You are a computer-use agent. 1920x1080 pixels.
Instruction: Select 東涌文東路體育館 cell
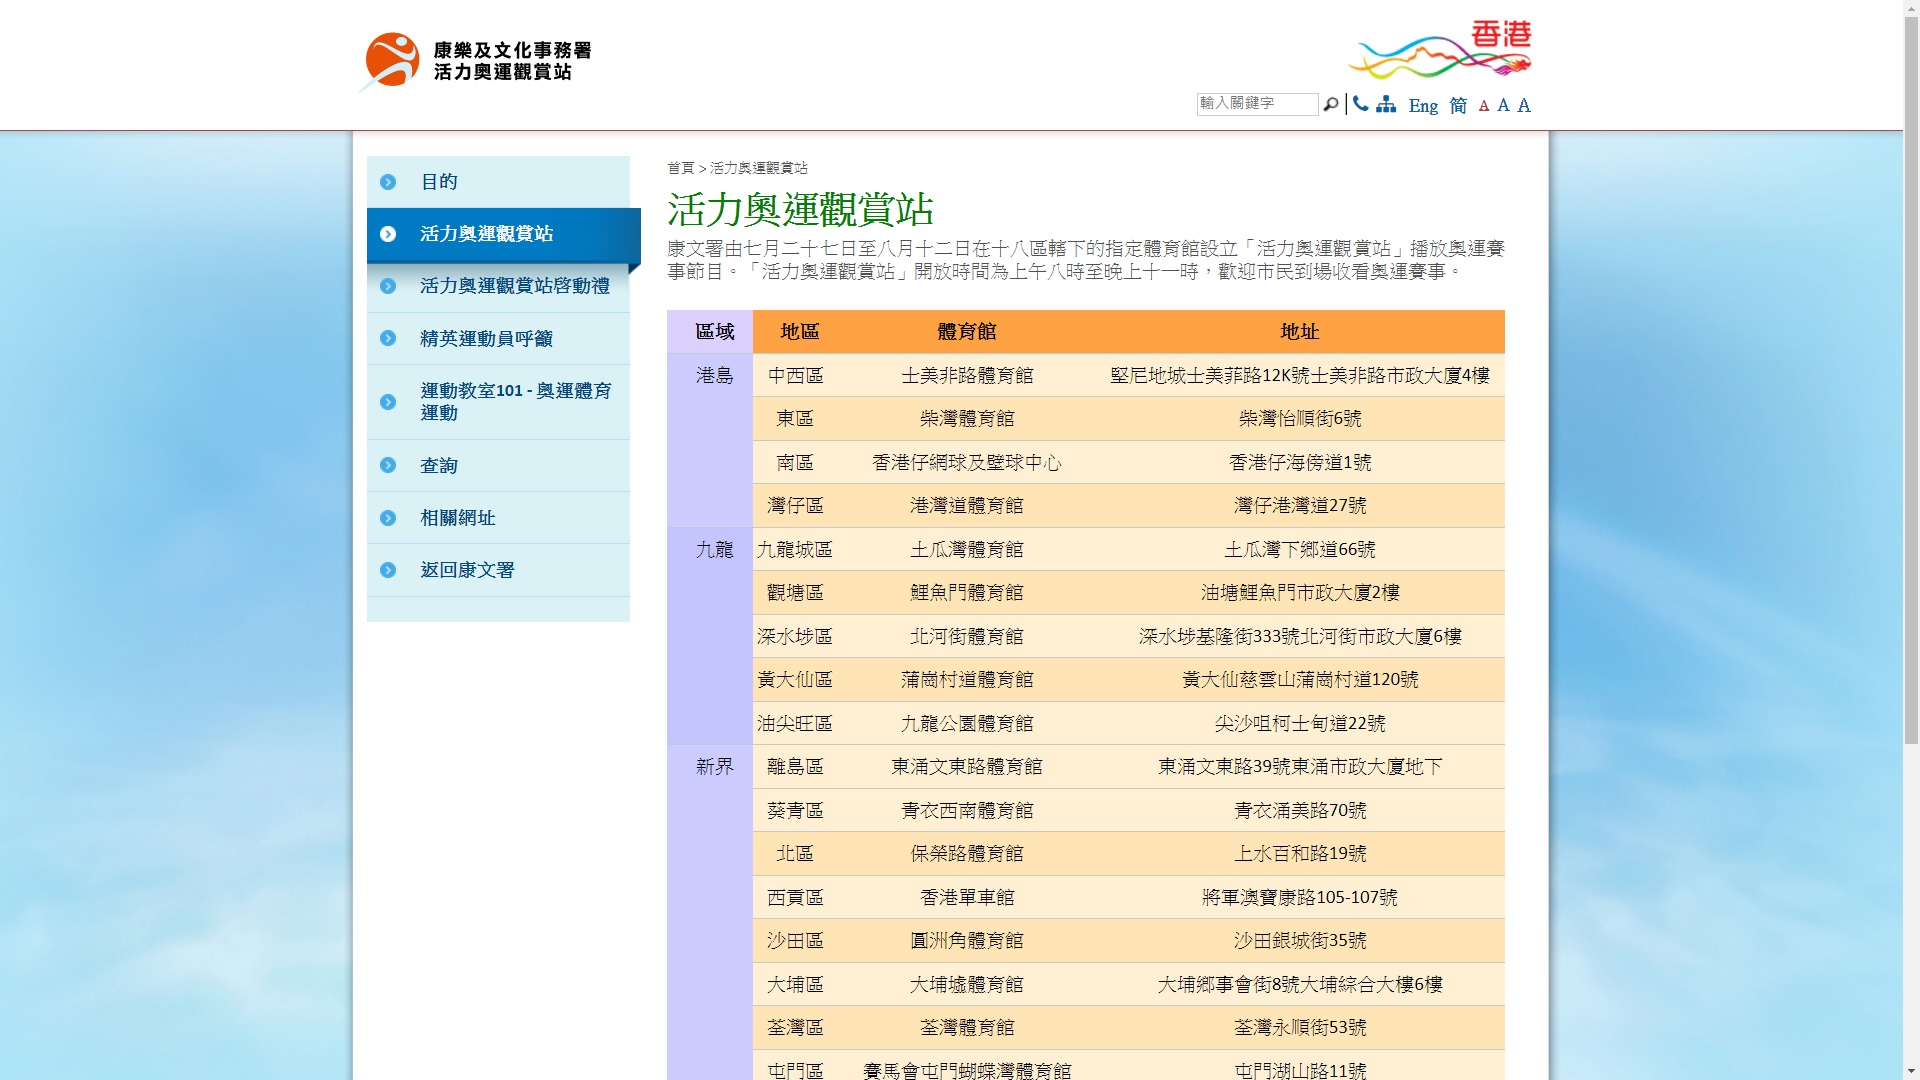tap(967, 767)
